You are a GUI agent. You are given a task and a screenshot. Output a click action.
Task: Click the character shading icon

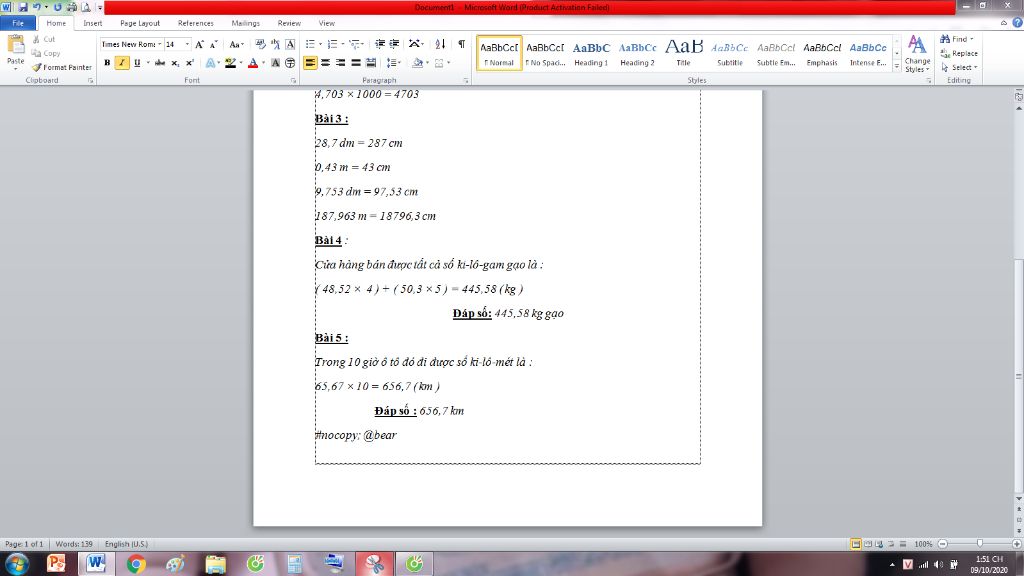tap(275, 63)
